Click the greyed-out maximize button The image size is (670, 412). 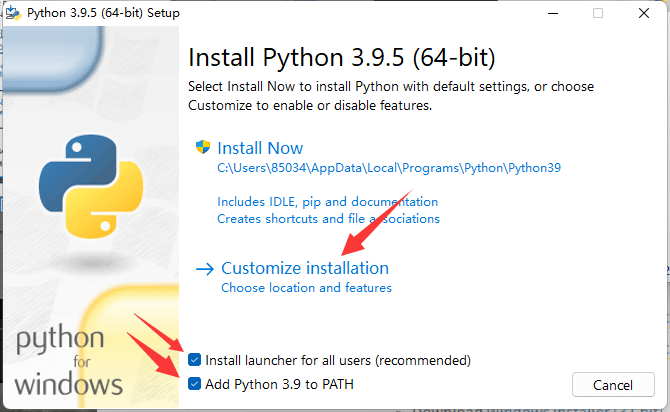(598, 13)
